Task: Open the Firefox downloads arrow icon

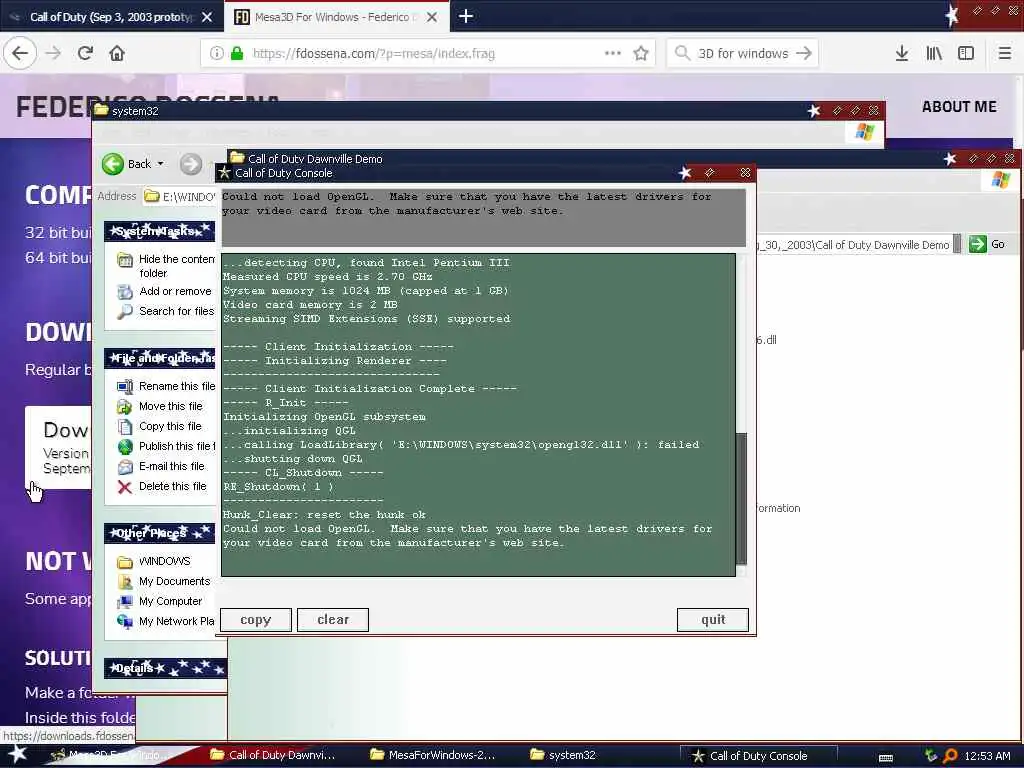Action: click(902, 53)
